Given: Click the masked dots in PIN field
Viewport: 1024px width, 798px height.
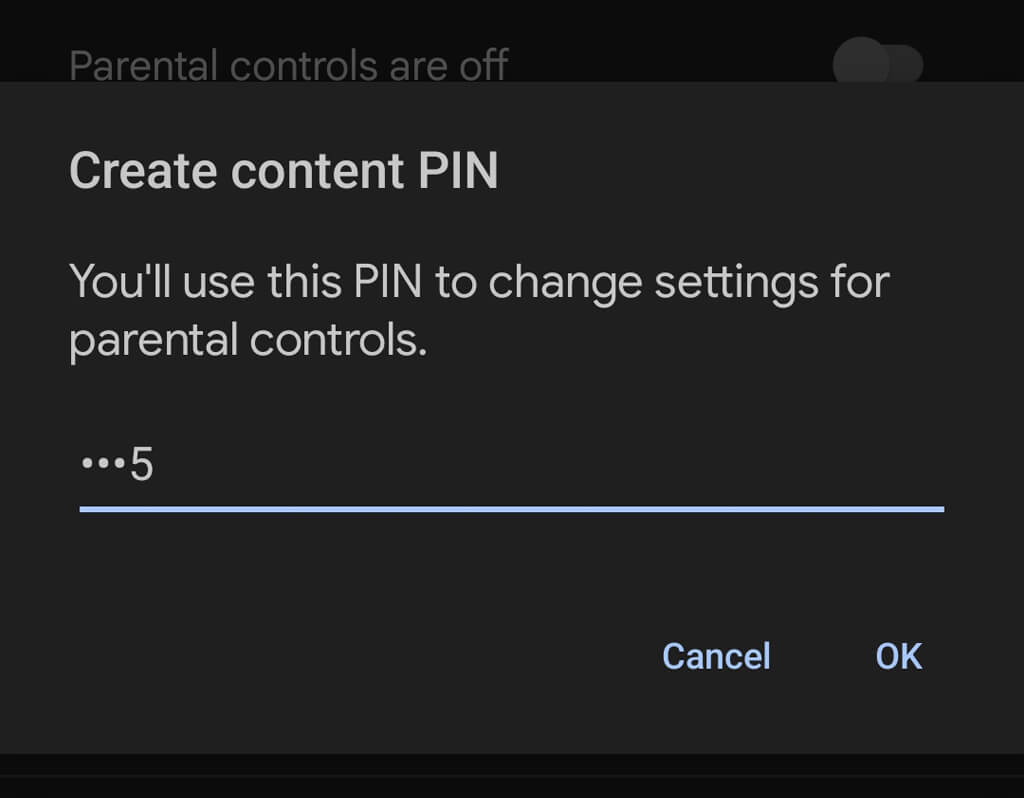Looking at the screenshot, I should point(104,466).
